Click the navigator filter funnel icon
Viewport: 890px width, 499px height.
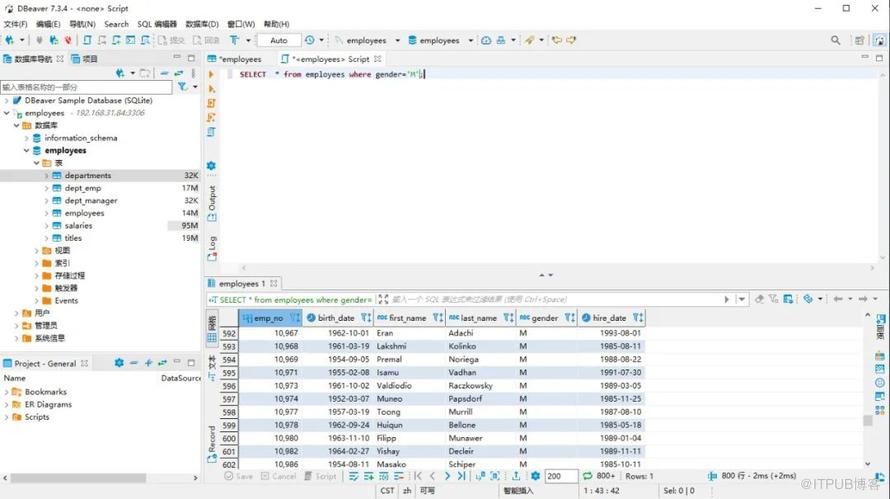tap(182, 87)
